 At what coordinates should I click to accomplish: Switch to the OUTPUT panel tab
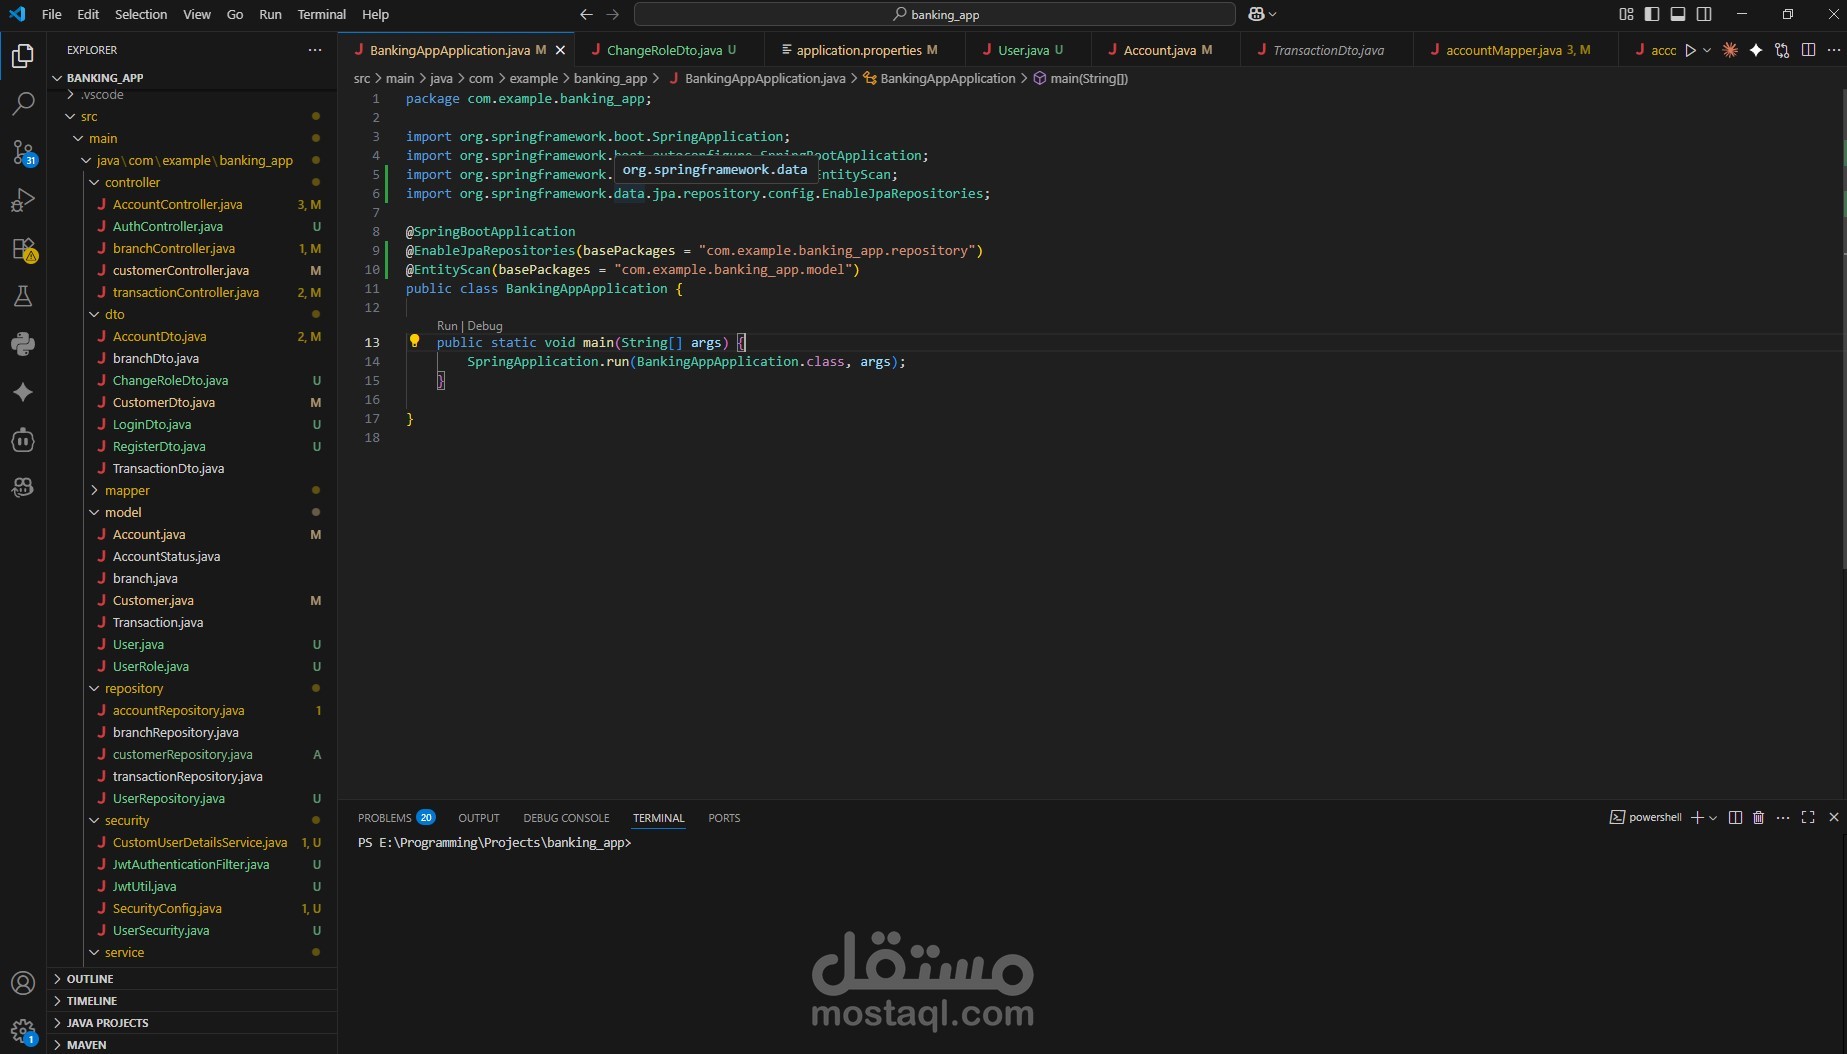coord(479,817)
